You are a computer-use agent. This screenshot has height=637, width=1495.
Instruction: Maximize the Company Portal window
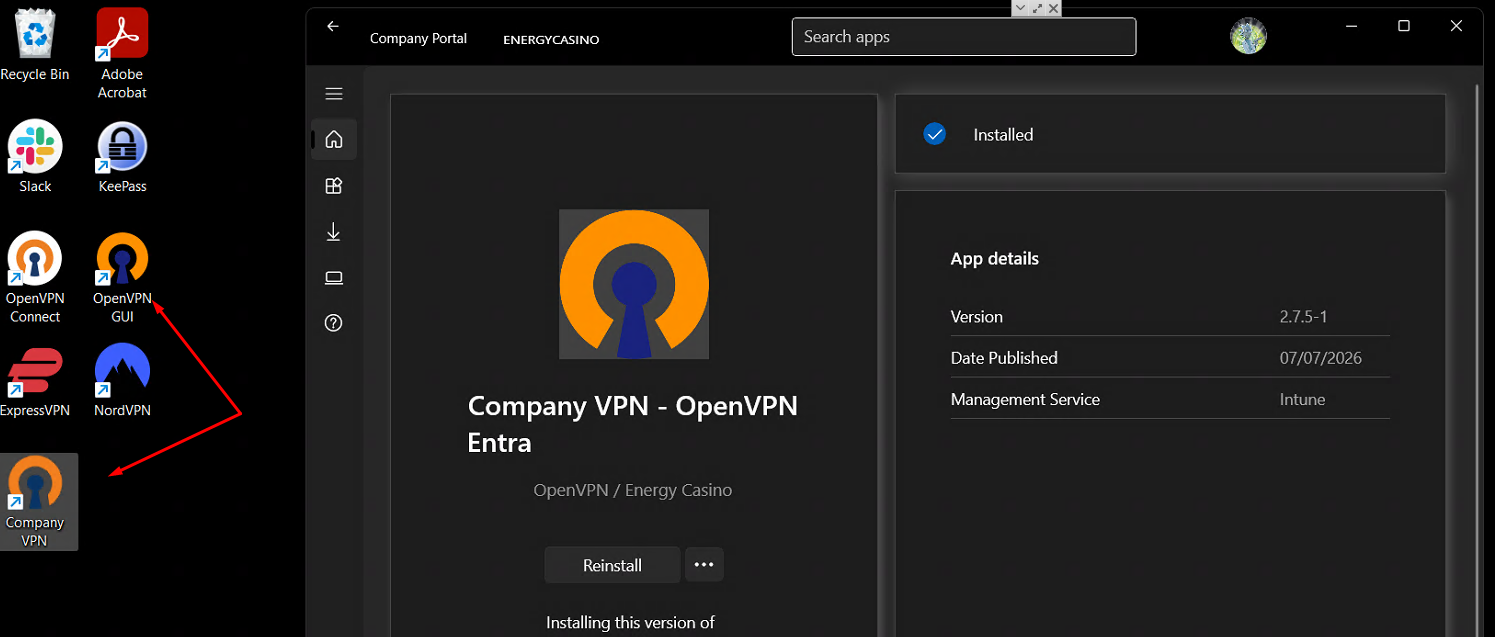pyautogui.click(x=1404, y=27)
